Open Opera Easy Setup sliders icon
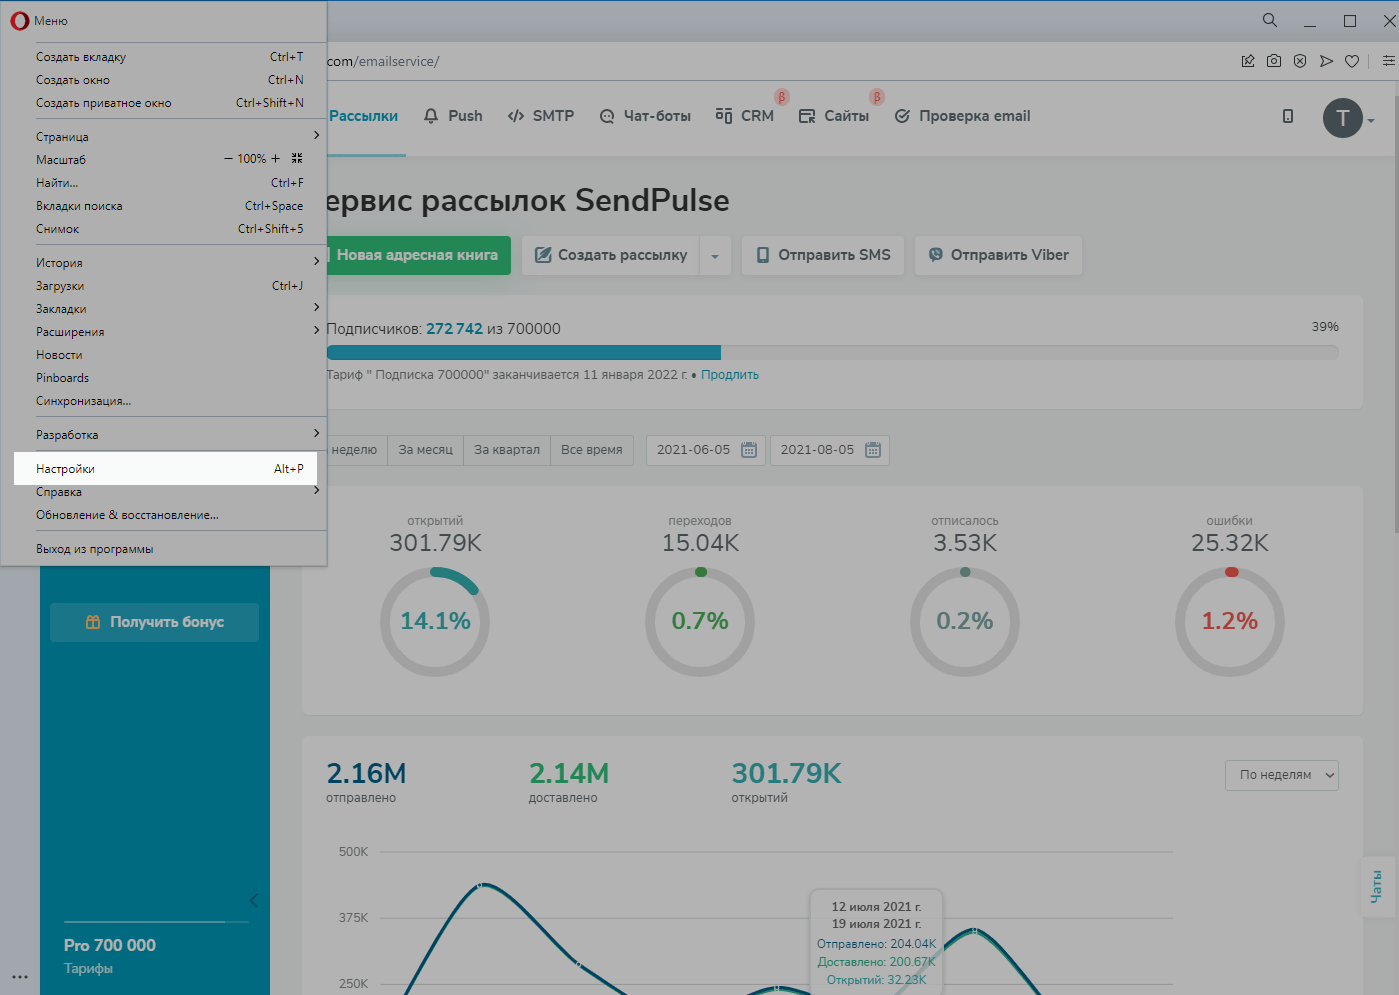The height and width of the screenshot is (995, 1399). (1388, 61)
